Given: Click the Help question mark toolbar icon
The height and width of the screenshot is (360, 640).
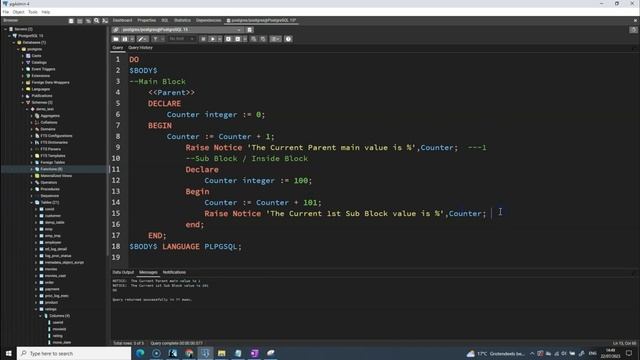Looking at the screenshot, I should [289, 39].
